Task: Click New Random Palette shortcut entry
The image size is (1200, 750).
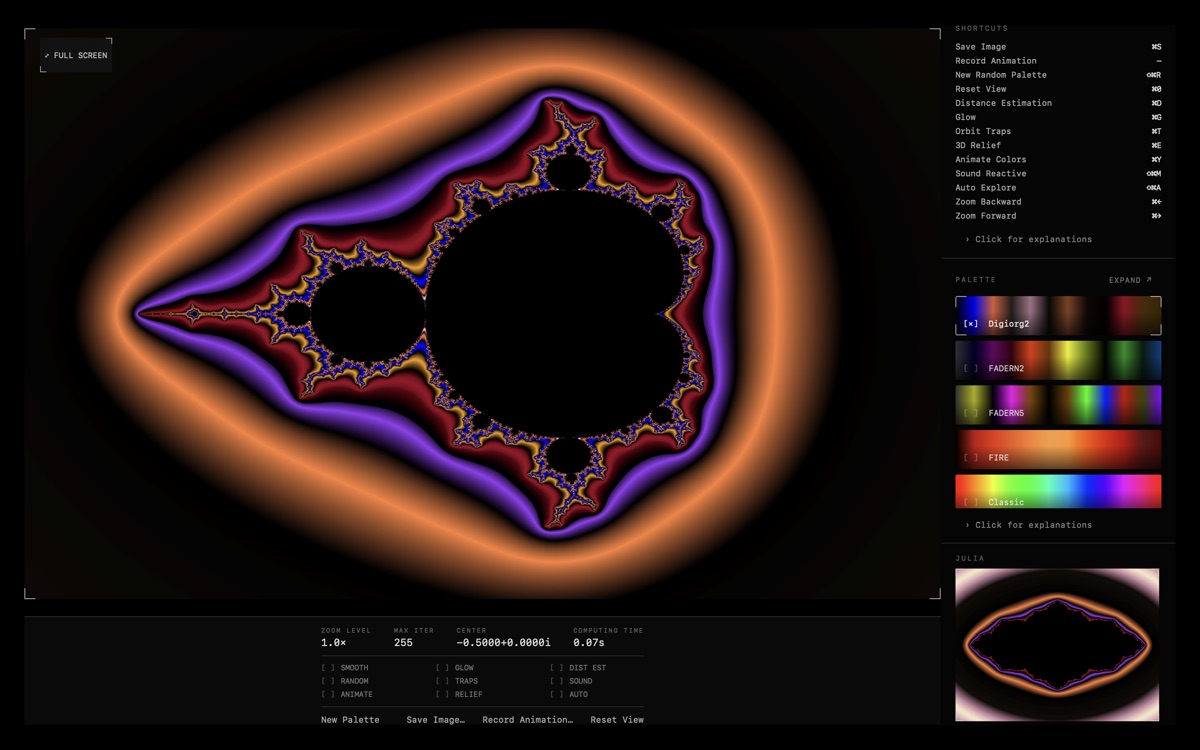Action: 1058,75
